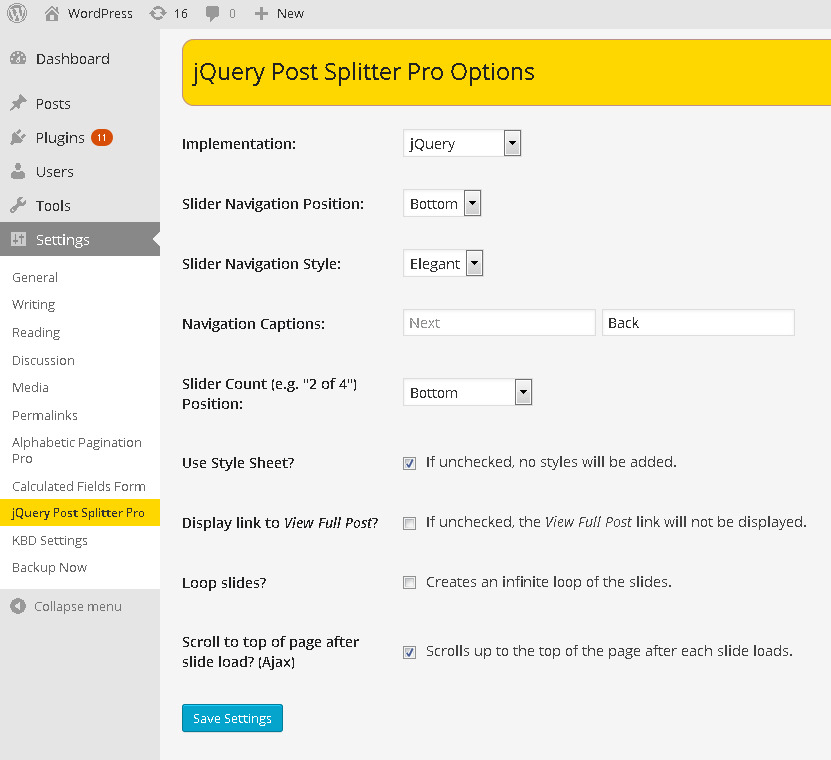Click the plus icon for New

[261, 13]
